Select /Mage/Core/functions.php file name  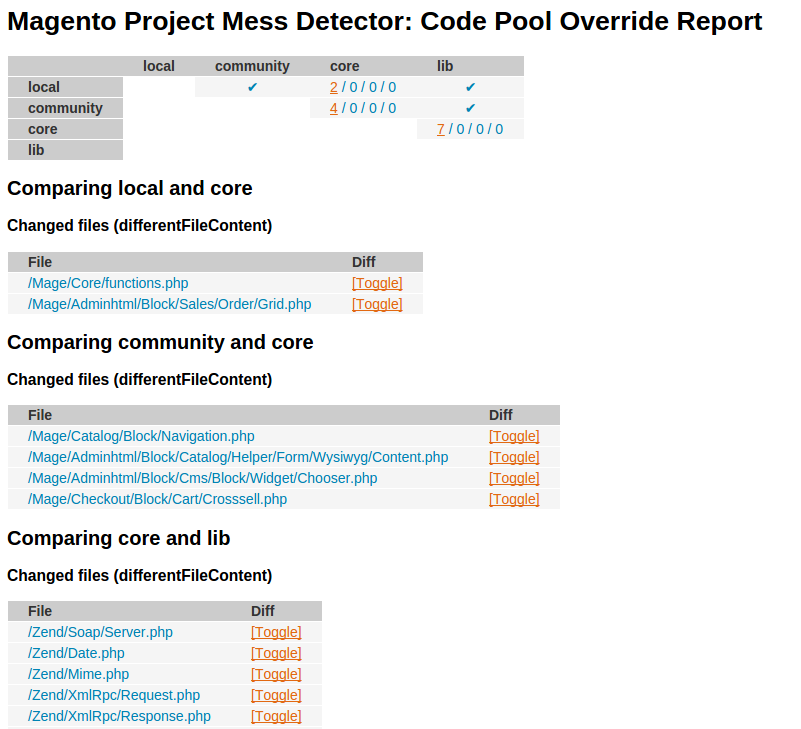(x=108, y=283)
